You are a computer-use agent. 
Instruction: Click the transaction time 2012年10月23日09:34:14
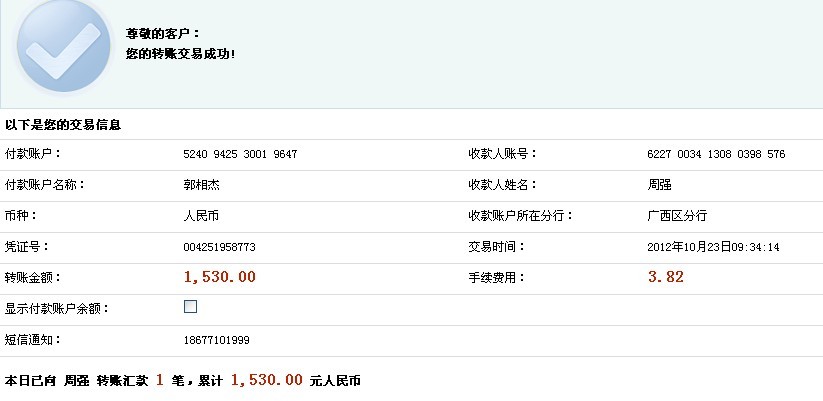coord(713,247)
